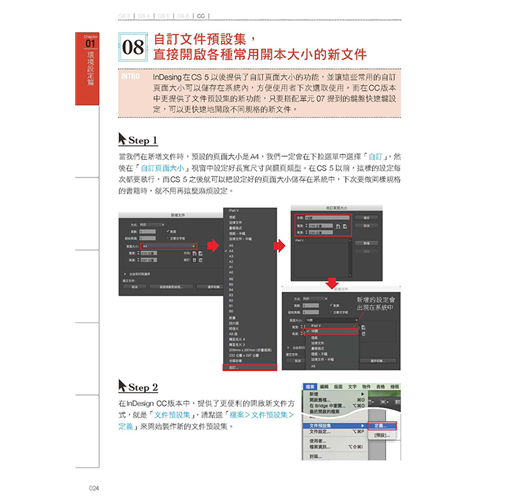Screen dimensions: 520x500
Task: Click 定義... in the submenu
Action: 382,426
